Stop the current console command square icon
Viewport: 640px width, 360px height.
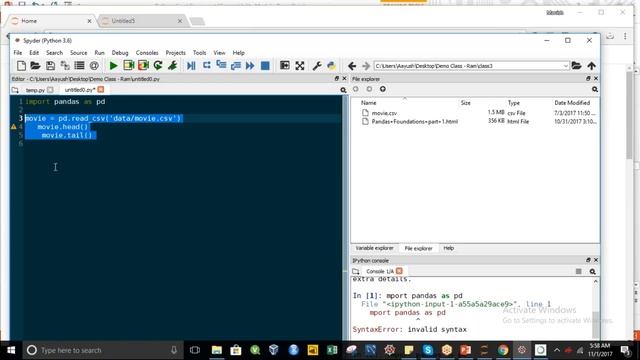[x=578, y=271]
